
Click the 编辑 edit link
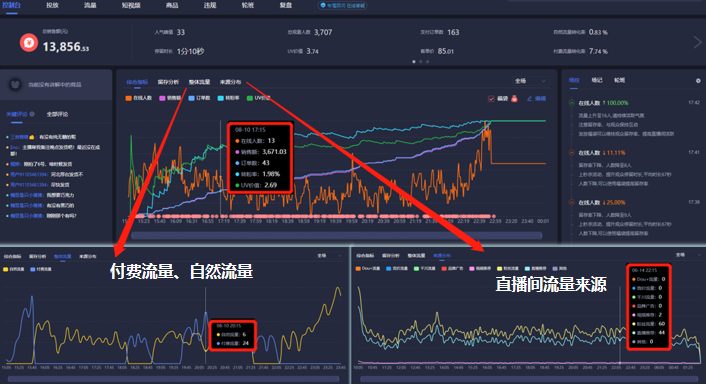pyautogui.click(x=540, y=99)
